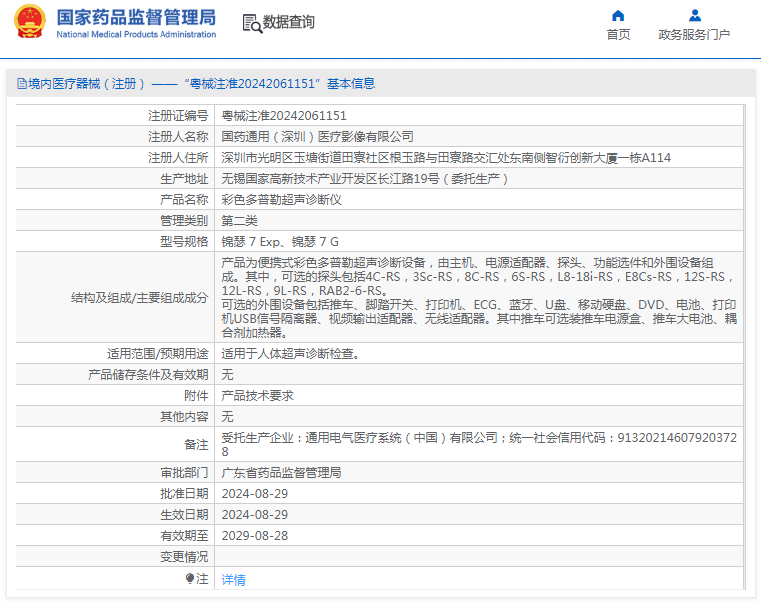This screenshot has height=604, width=761.
Task: Click 产品技术要求 attachment value
Action: click(257, 395)
